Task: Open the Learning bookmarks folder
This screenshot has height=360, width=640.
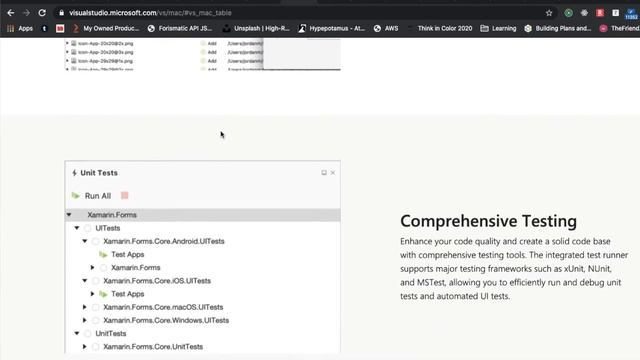Action: click(x=498, y=29)
